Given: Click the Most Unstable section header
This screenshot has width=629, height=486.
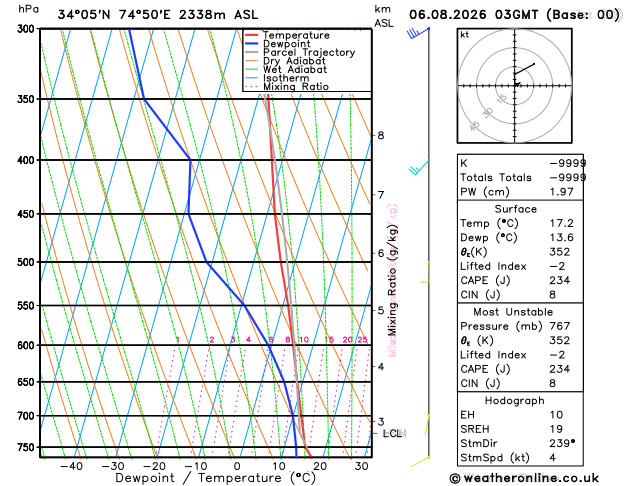Looking at the screenshot, I should point(513,312).
